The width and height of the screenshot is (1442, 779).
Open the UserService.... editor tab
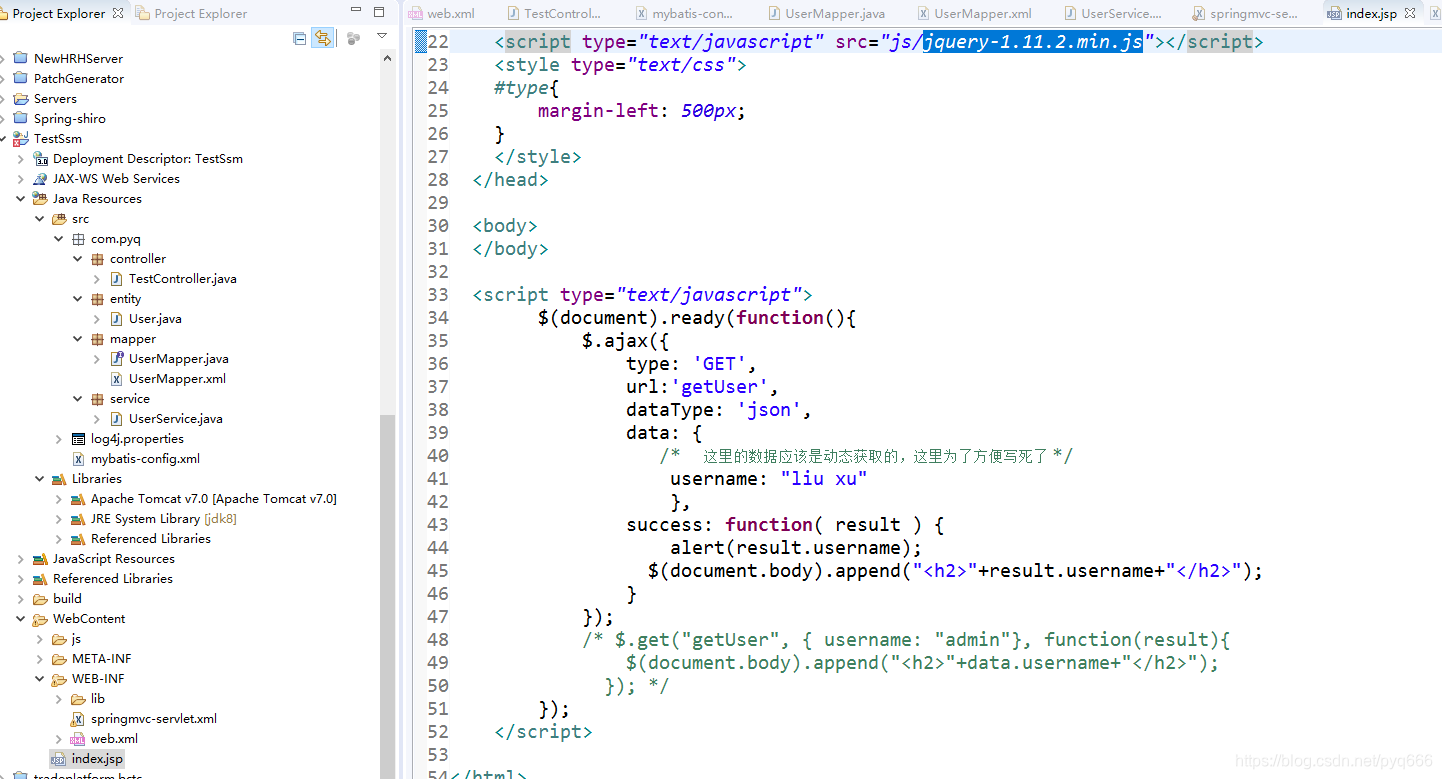1113,13
